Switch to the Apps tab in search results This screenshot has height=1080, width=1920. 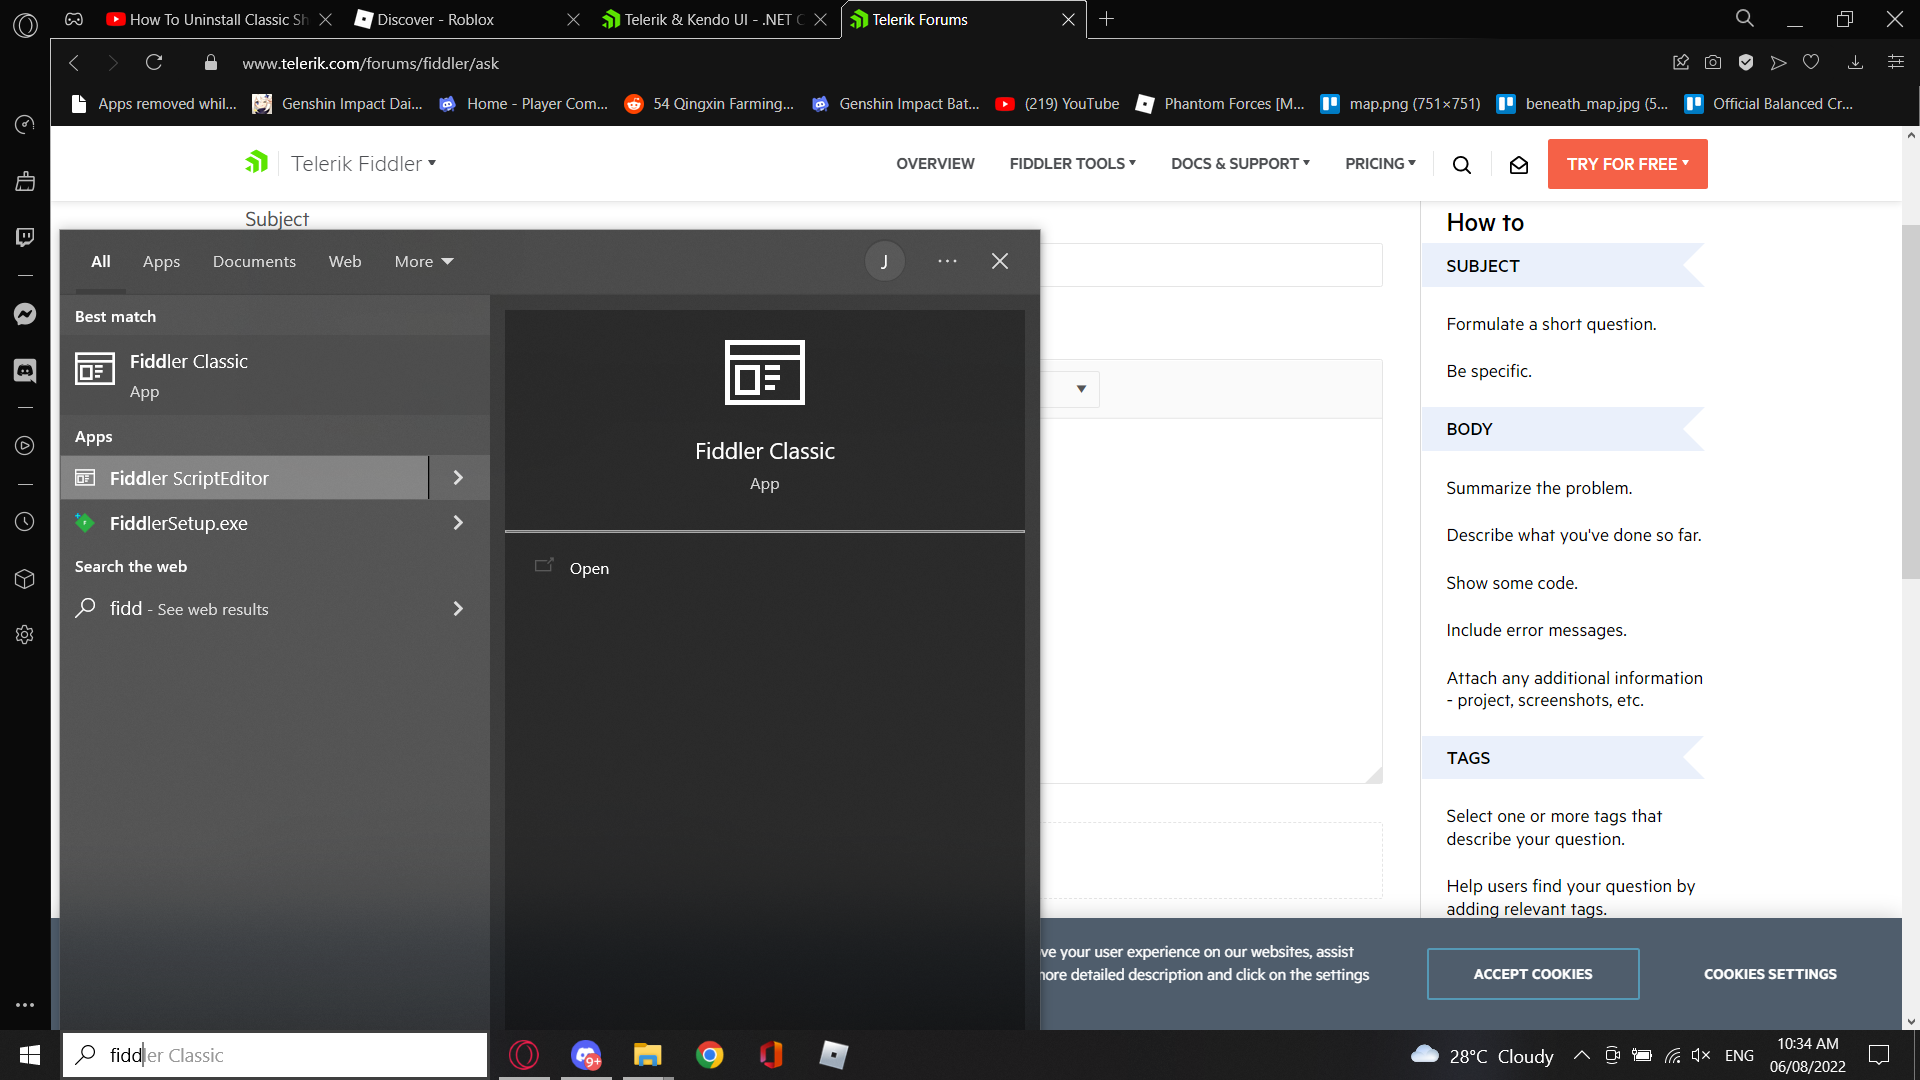(161, 261)
